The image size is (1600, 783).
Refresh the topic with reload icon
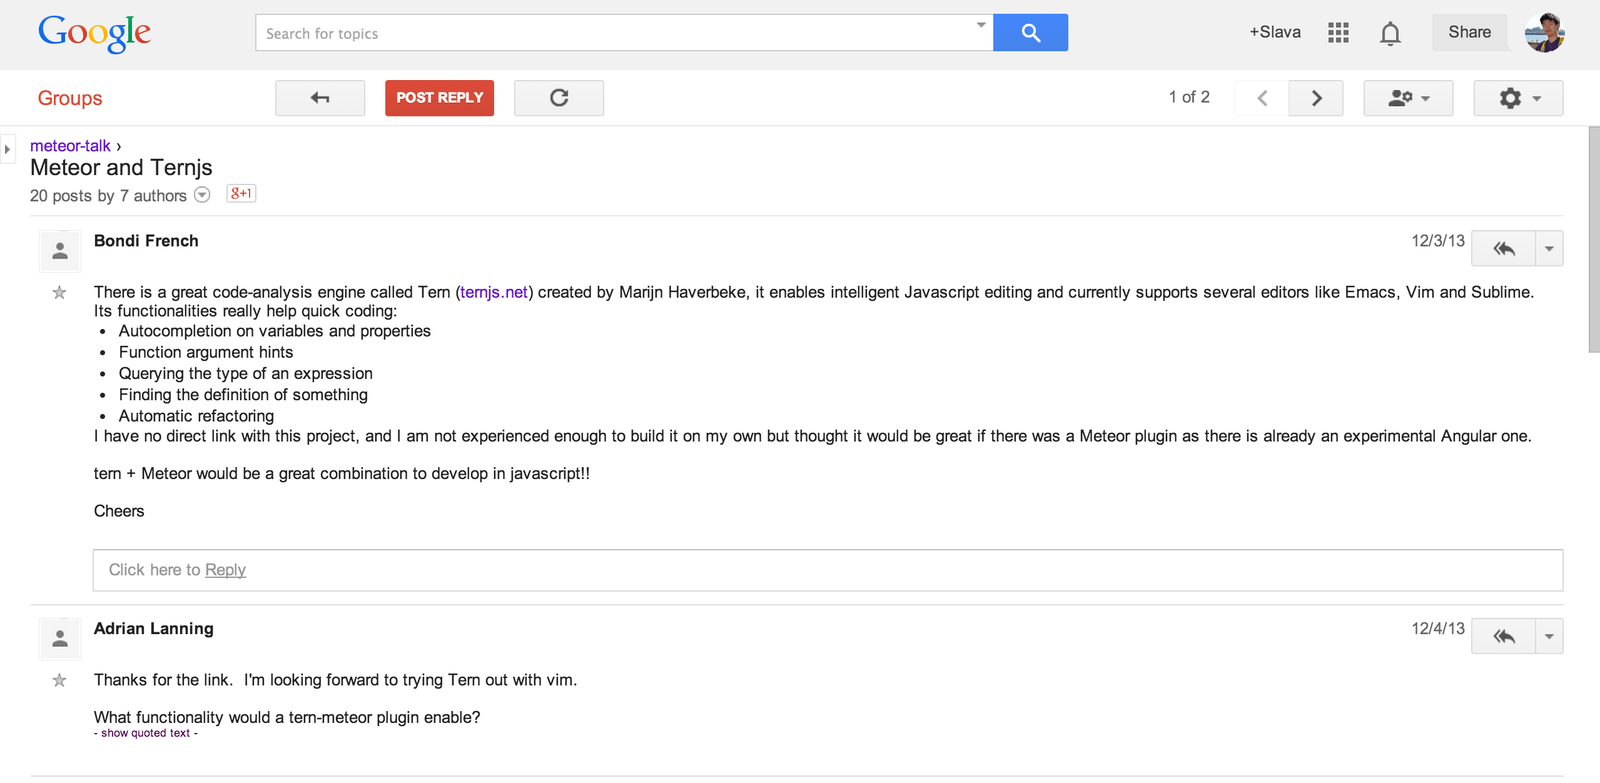[x=559, y=98]
